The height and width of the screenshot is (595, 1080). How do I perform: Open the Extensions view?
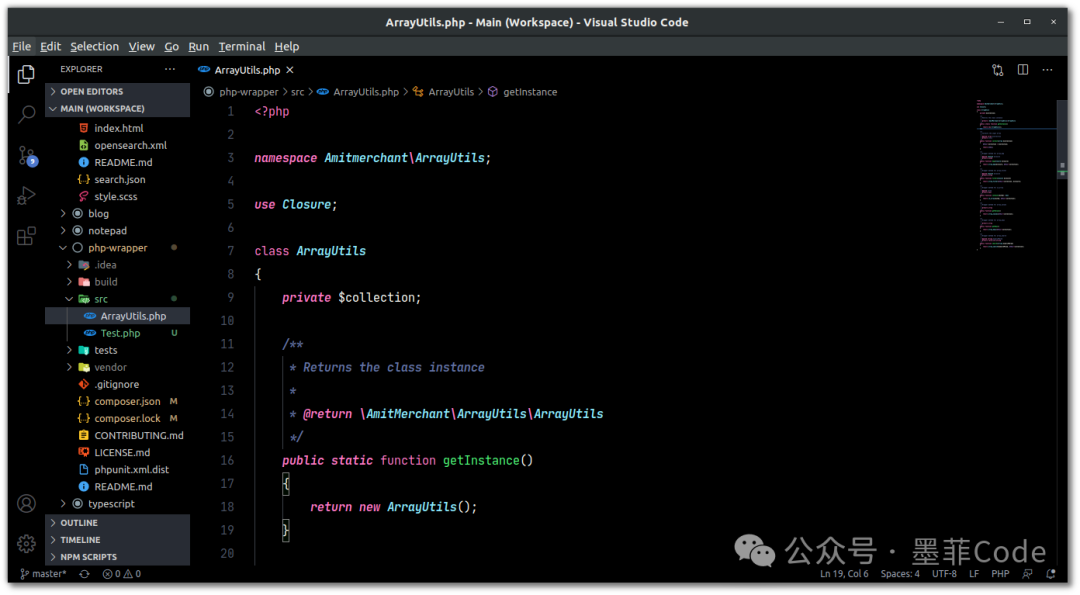click(27, 236)
